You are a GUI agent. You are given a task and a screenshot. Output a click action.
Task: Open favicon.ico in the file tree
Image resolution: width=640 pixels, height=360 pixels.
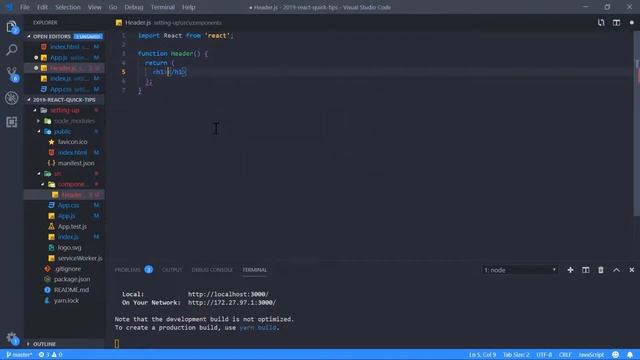tap(72, 142)
